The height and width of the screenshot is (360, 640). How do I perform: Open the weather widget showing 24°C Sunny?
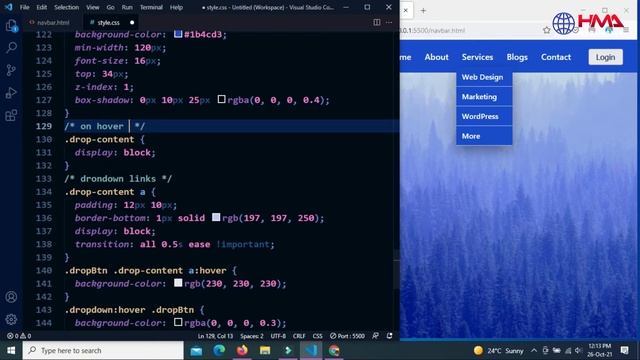click(x=499, y=351)
